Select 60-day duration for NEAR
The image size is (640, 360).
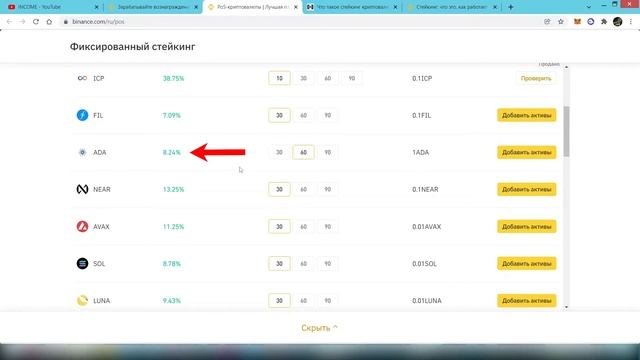point(303,189)
